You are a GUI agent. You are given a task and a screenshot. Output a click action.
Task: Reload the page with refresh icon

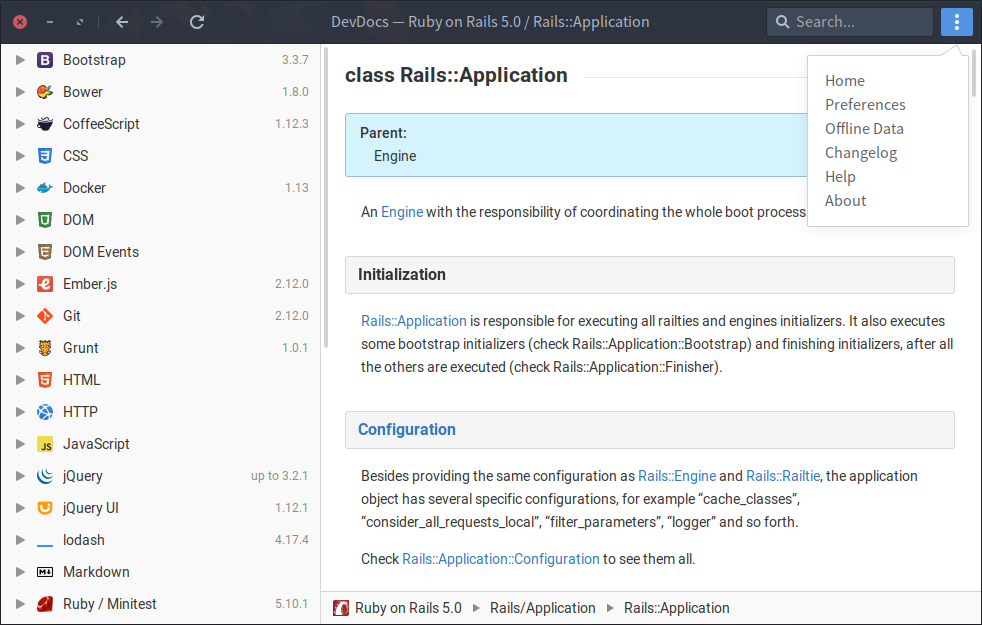[197, 22]
